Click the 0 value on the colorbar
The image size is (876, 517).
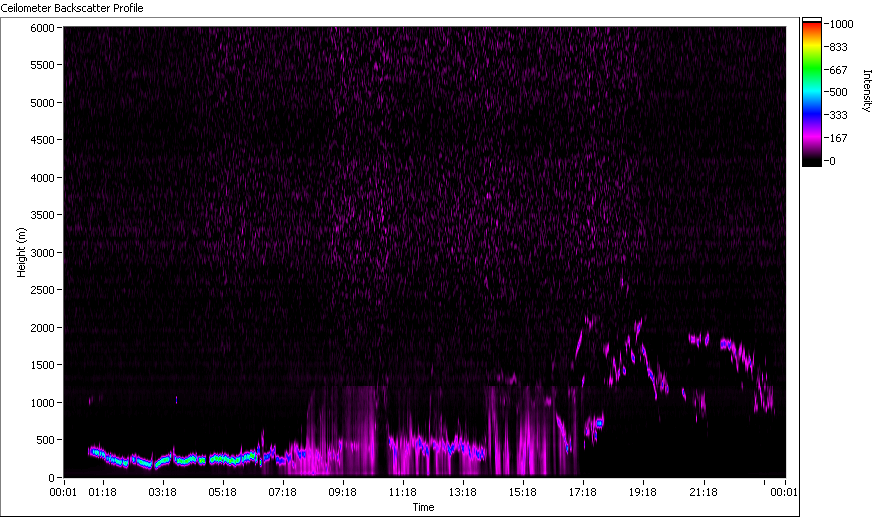pos(832,161)
